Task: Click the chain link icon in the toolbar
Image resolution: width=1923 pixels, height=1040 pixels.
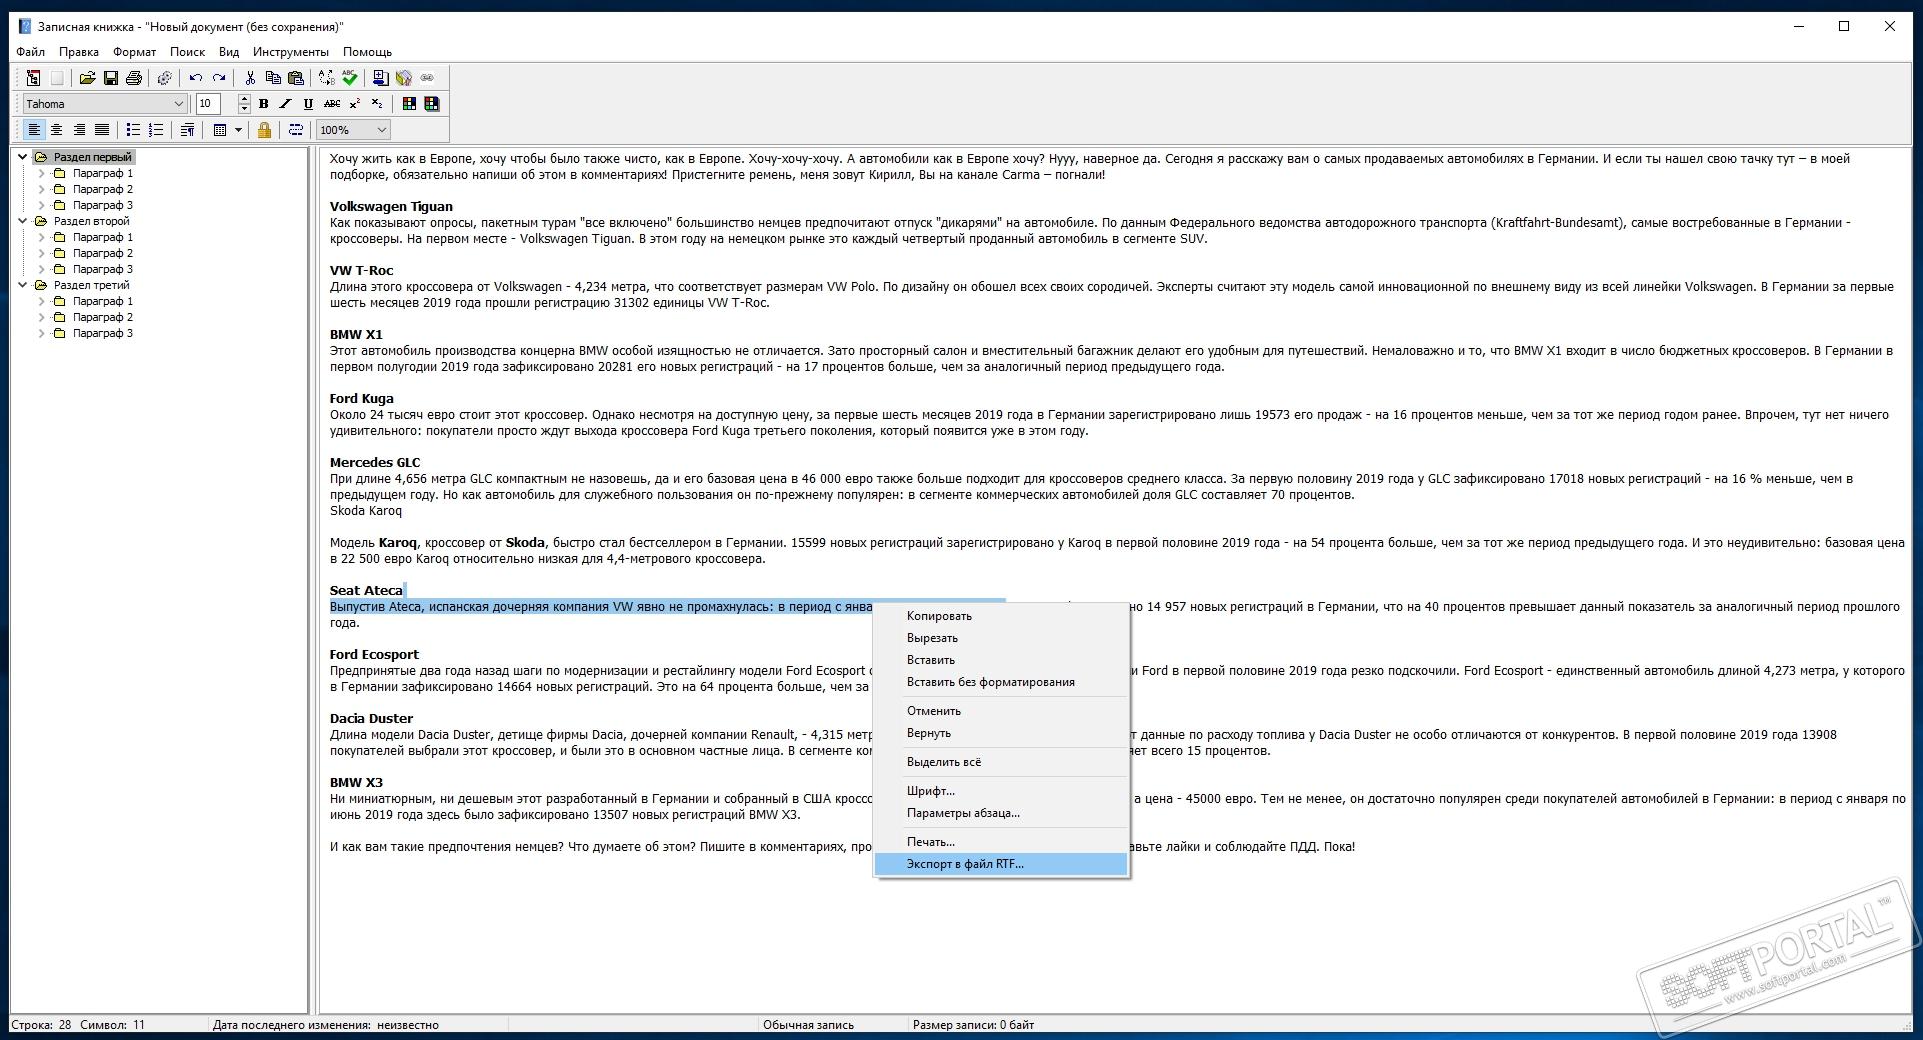Action: 427,77
